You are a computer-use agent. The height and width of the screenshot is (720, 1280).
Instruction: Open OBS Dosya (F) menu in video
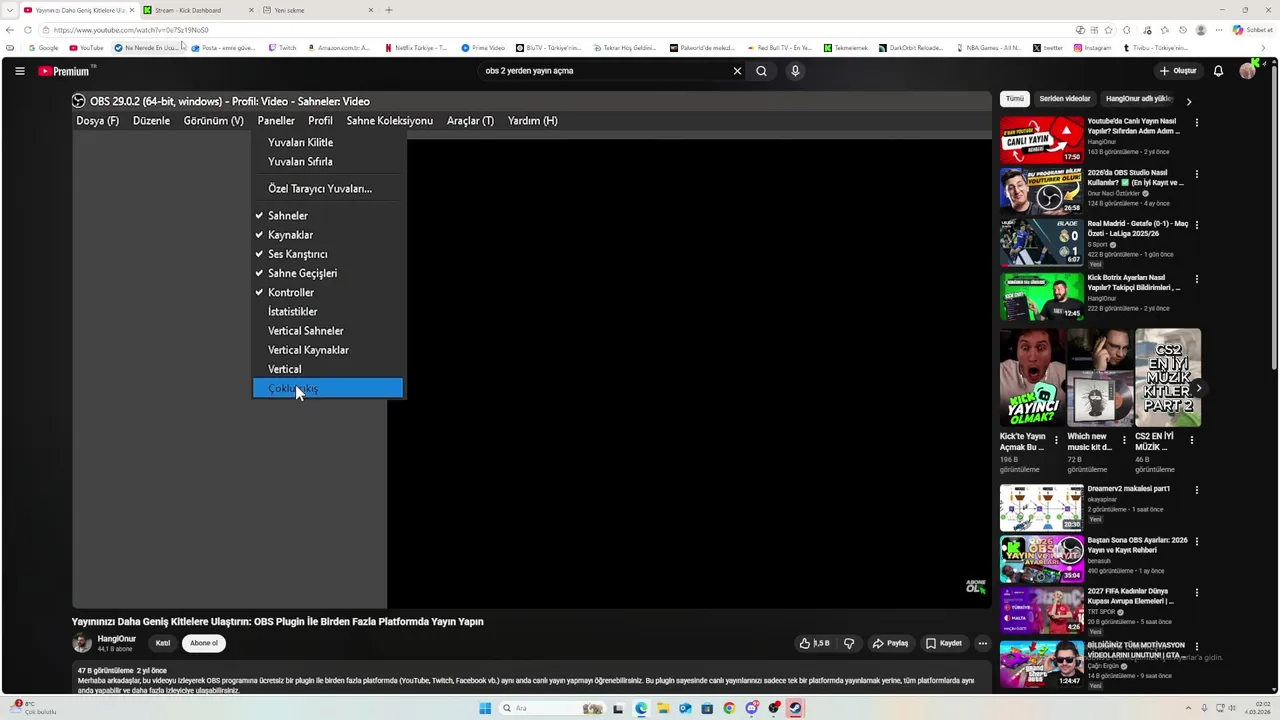97,121
